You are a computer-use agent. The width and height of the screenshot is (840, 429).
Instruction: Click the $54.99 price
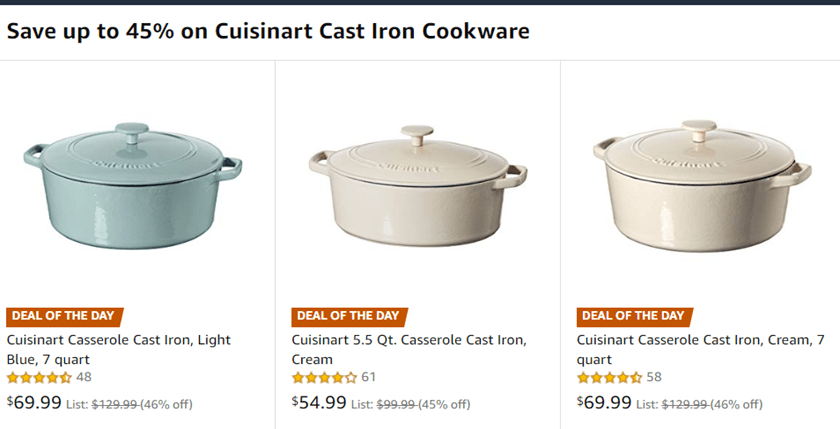pos(319,403)
